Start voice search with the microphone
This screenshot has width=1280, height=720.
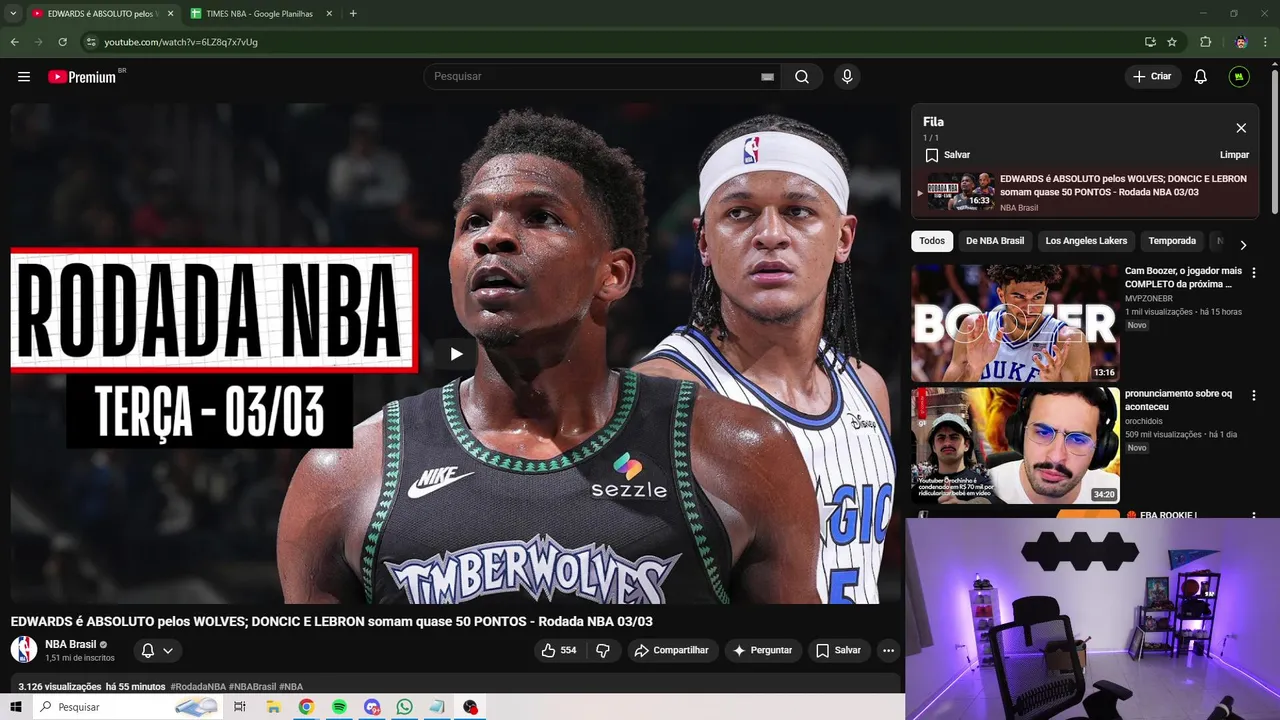coord(847,77)
